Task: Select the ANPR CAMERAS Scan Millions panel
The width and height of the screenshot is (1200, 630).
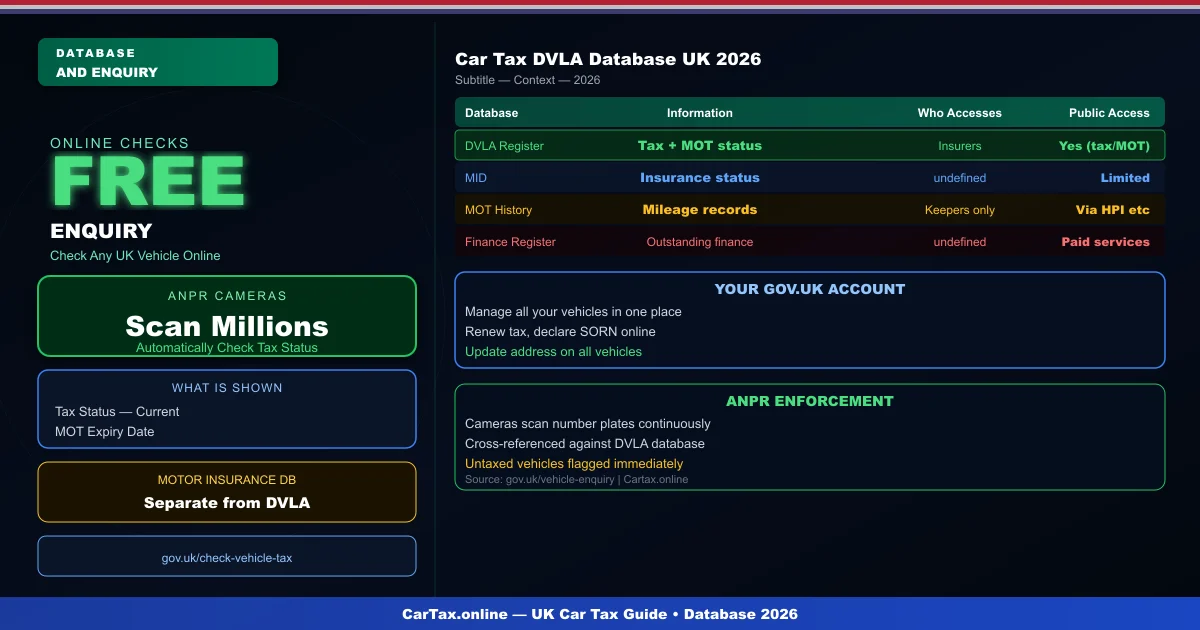Action: 226,316
